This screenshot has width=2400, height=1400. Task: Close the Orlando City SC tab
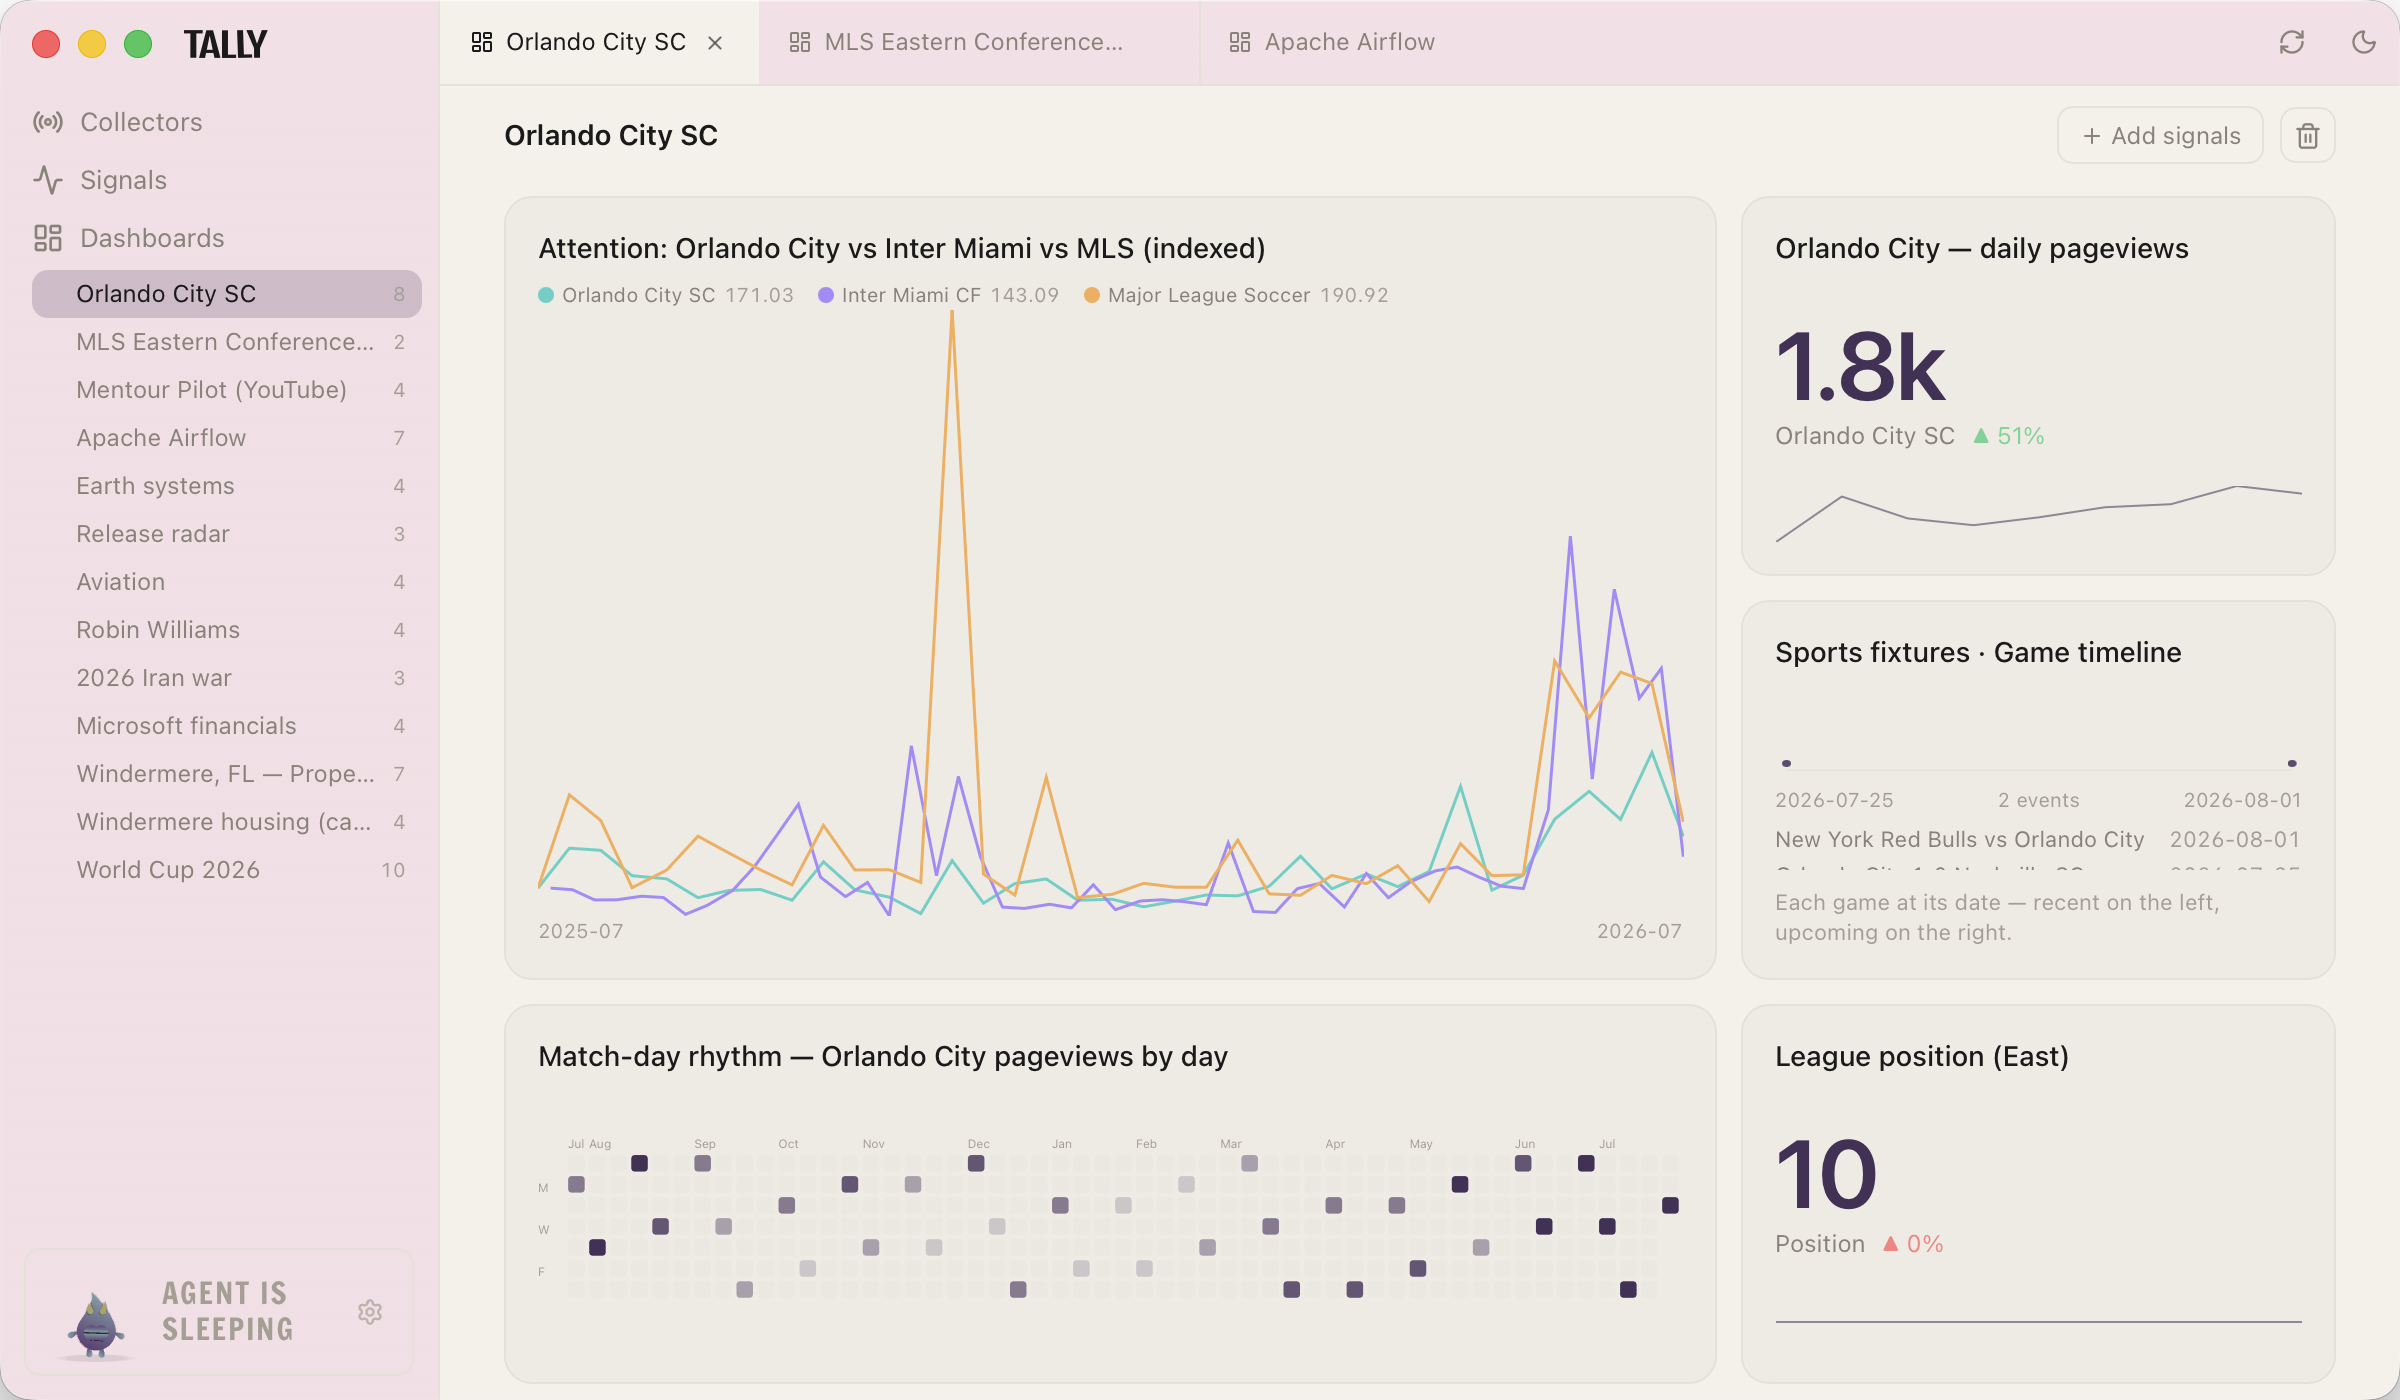coord(715,43)
